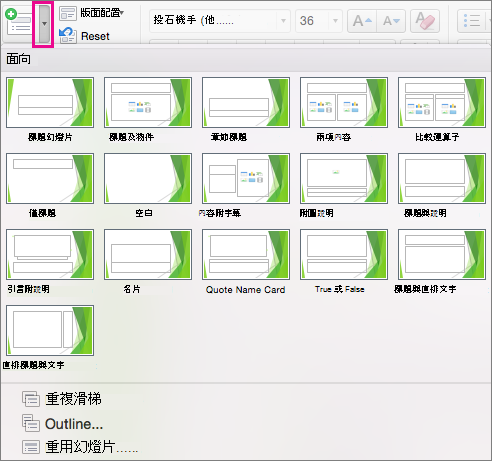Click the bullet list icon
This screenshot has height=461, width=492.
tap(472, 21)
